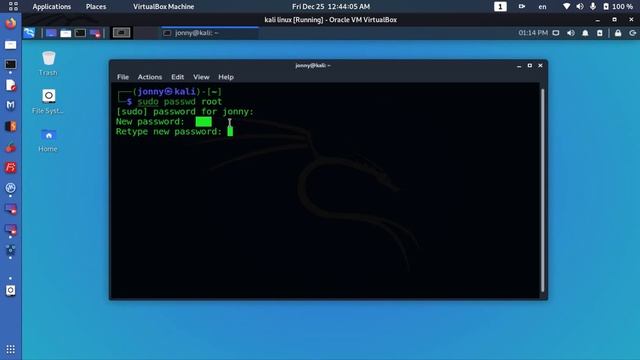This screenshot has height=360, width=640.
Task: Click at the Retype new password prompt cursor
Action: pos(230,131)
